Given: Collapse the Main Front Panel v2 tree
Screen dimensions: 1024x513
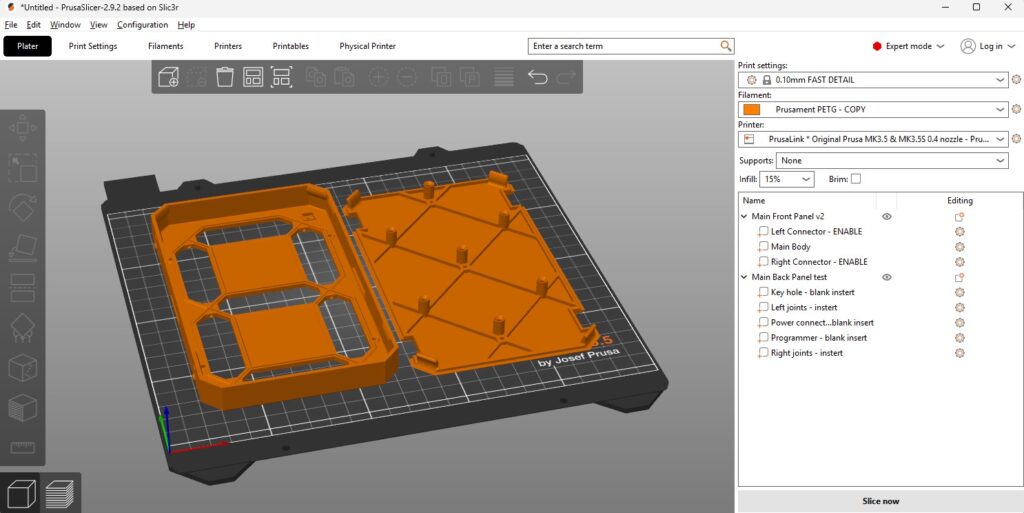Looking at the screenshot, I should click(744, 217).
